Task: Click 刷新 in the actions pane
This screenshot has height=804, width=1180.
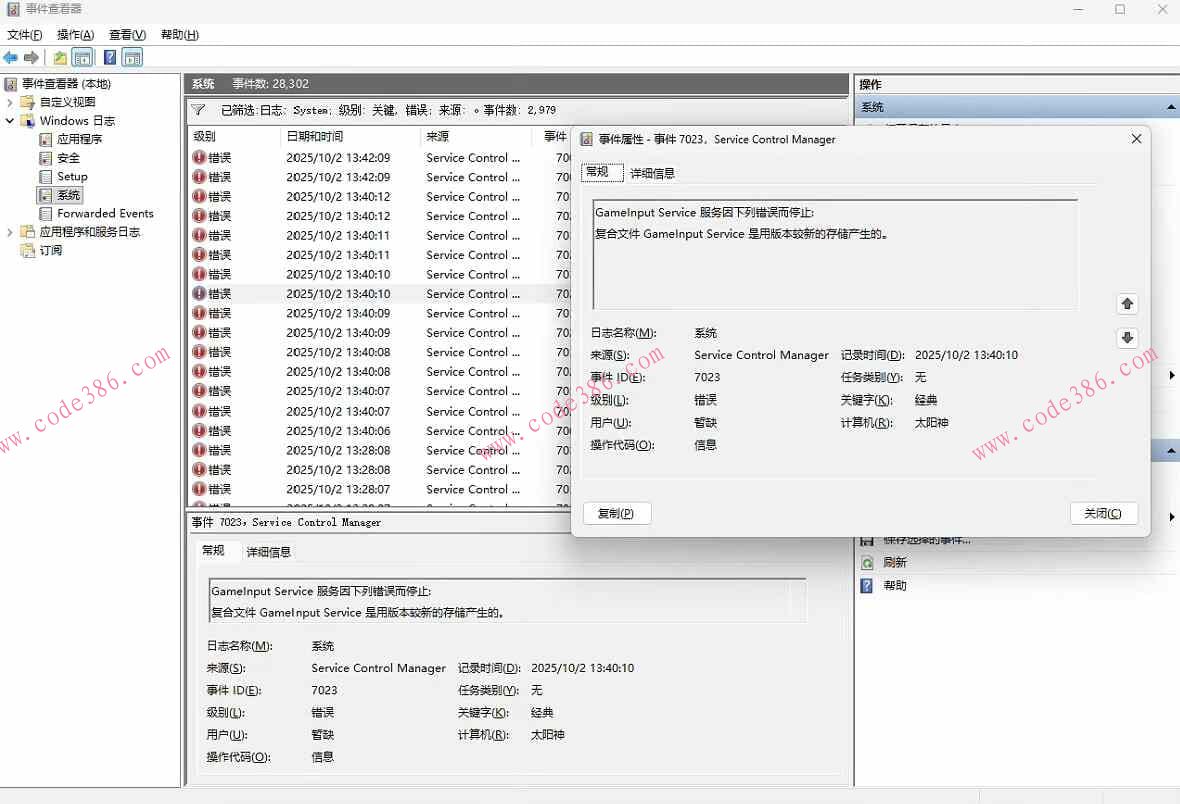Action: 895,562
